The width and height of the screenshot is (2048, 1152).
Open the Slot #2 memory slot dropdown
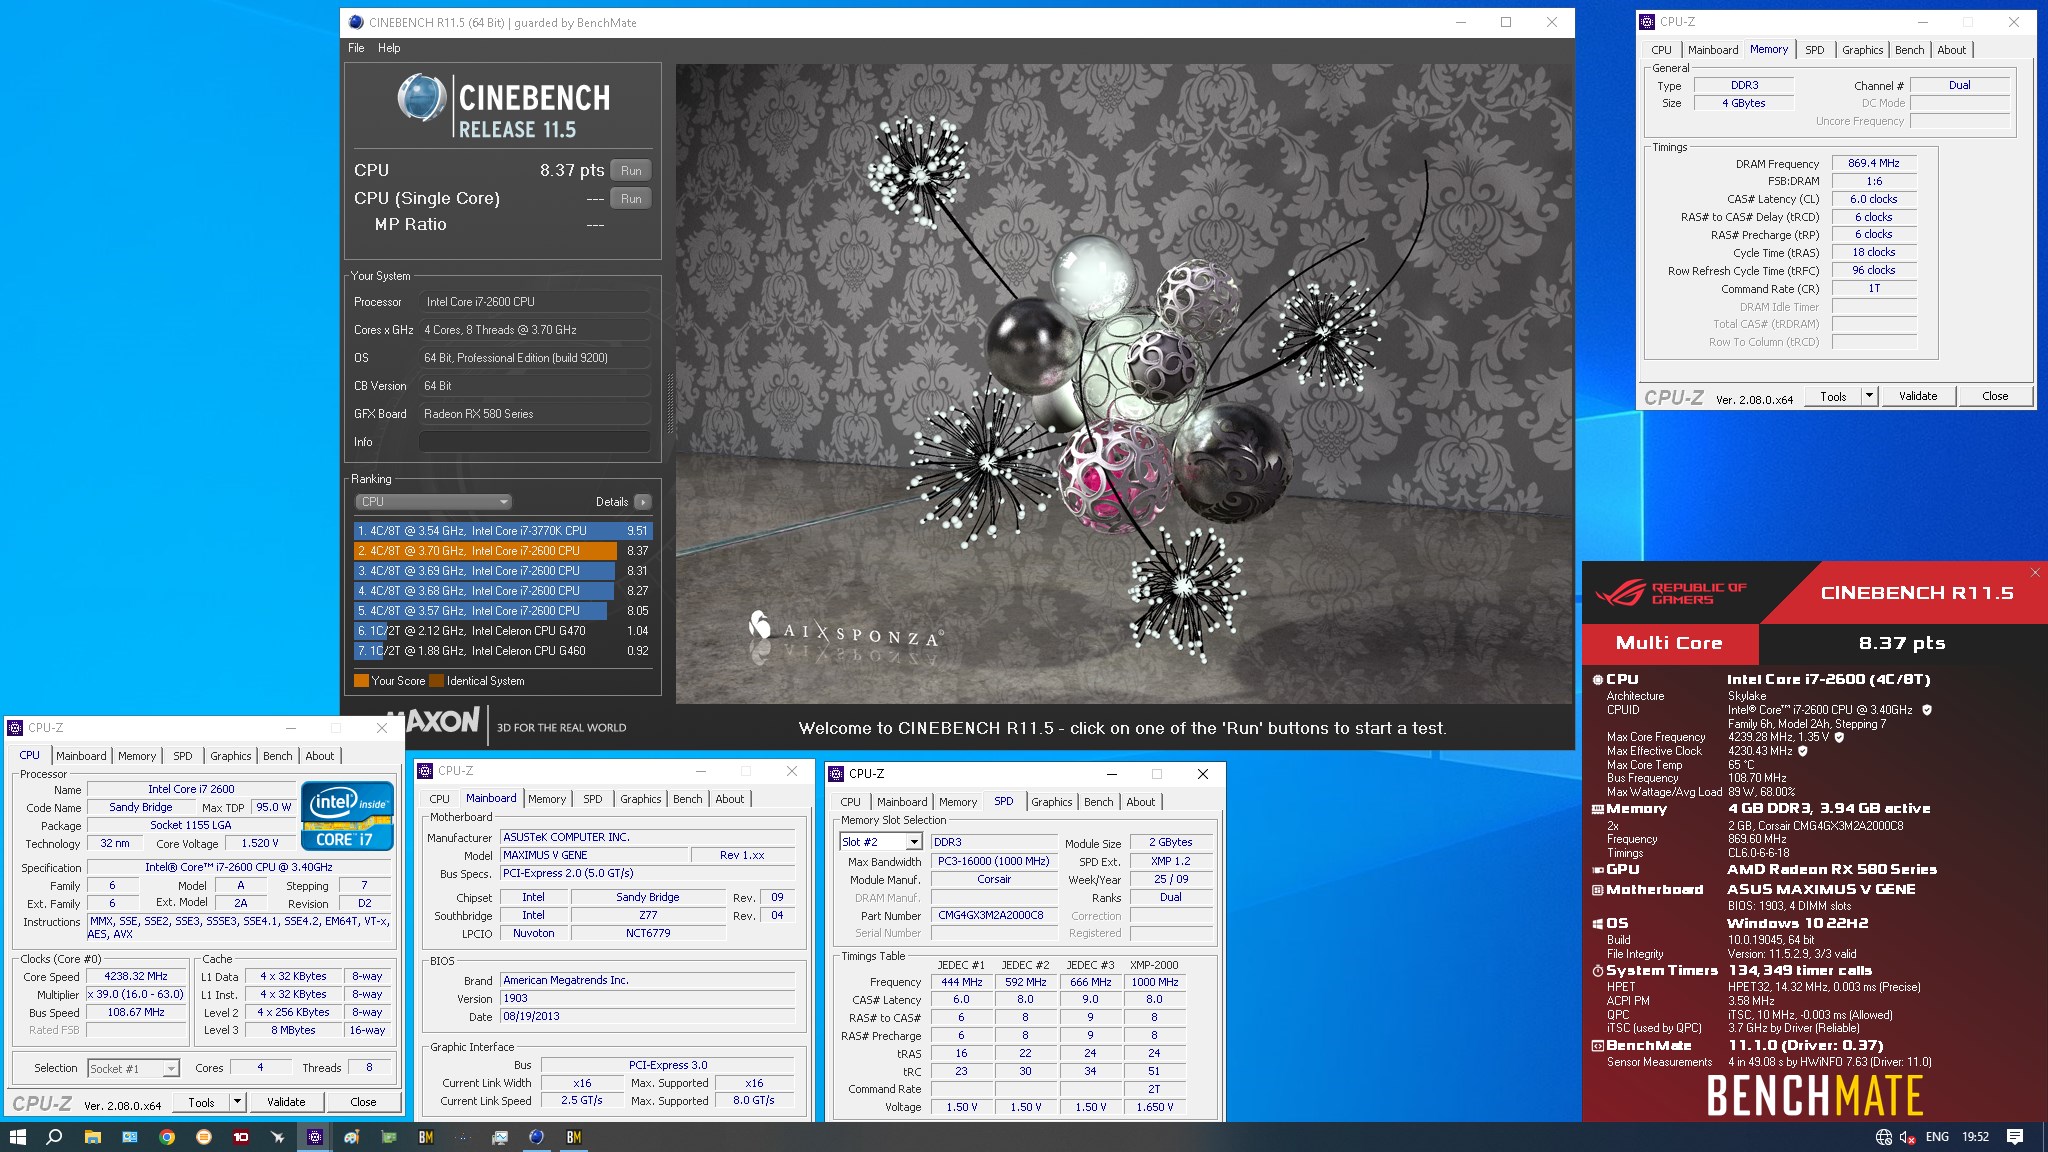880,842
